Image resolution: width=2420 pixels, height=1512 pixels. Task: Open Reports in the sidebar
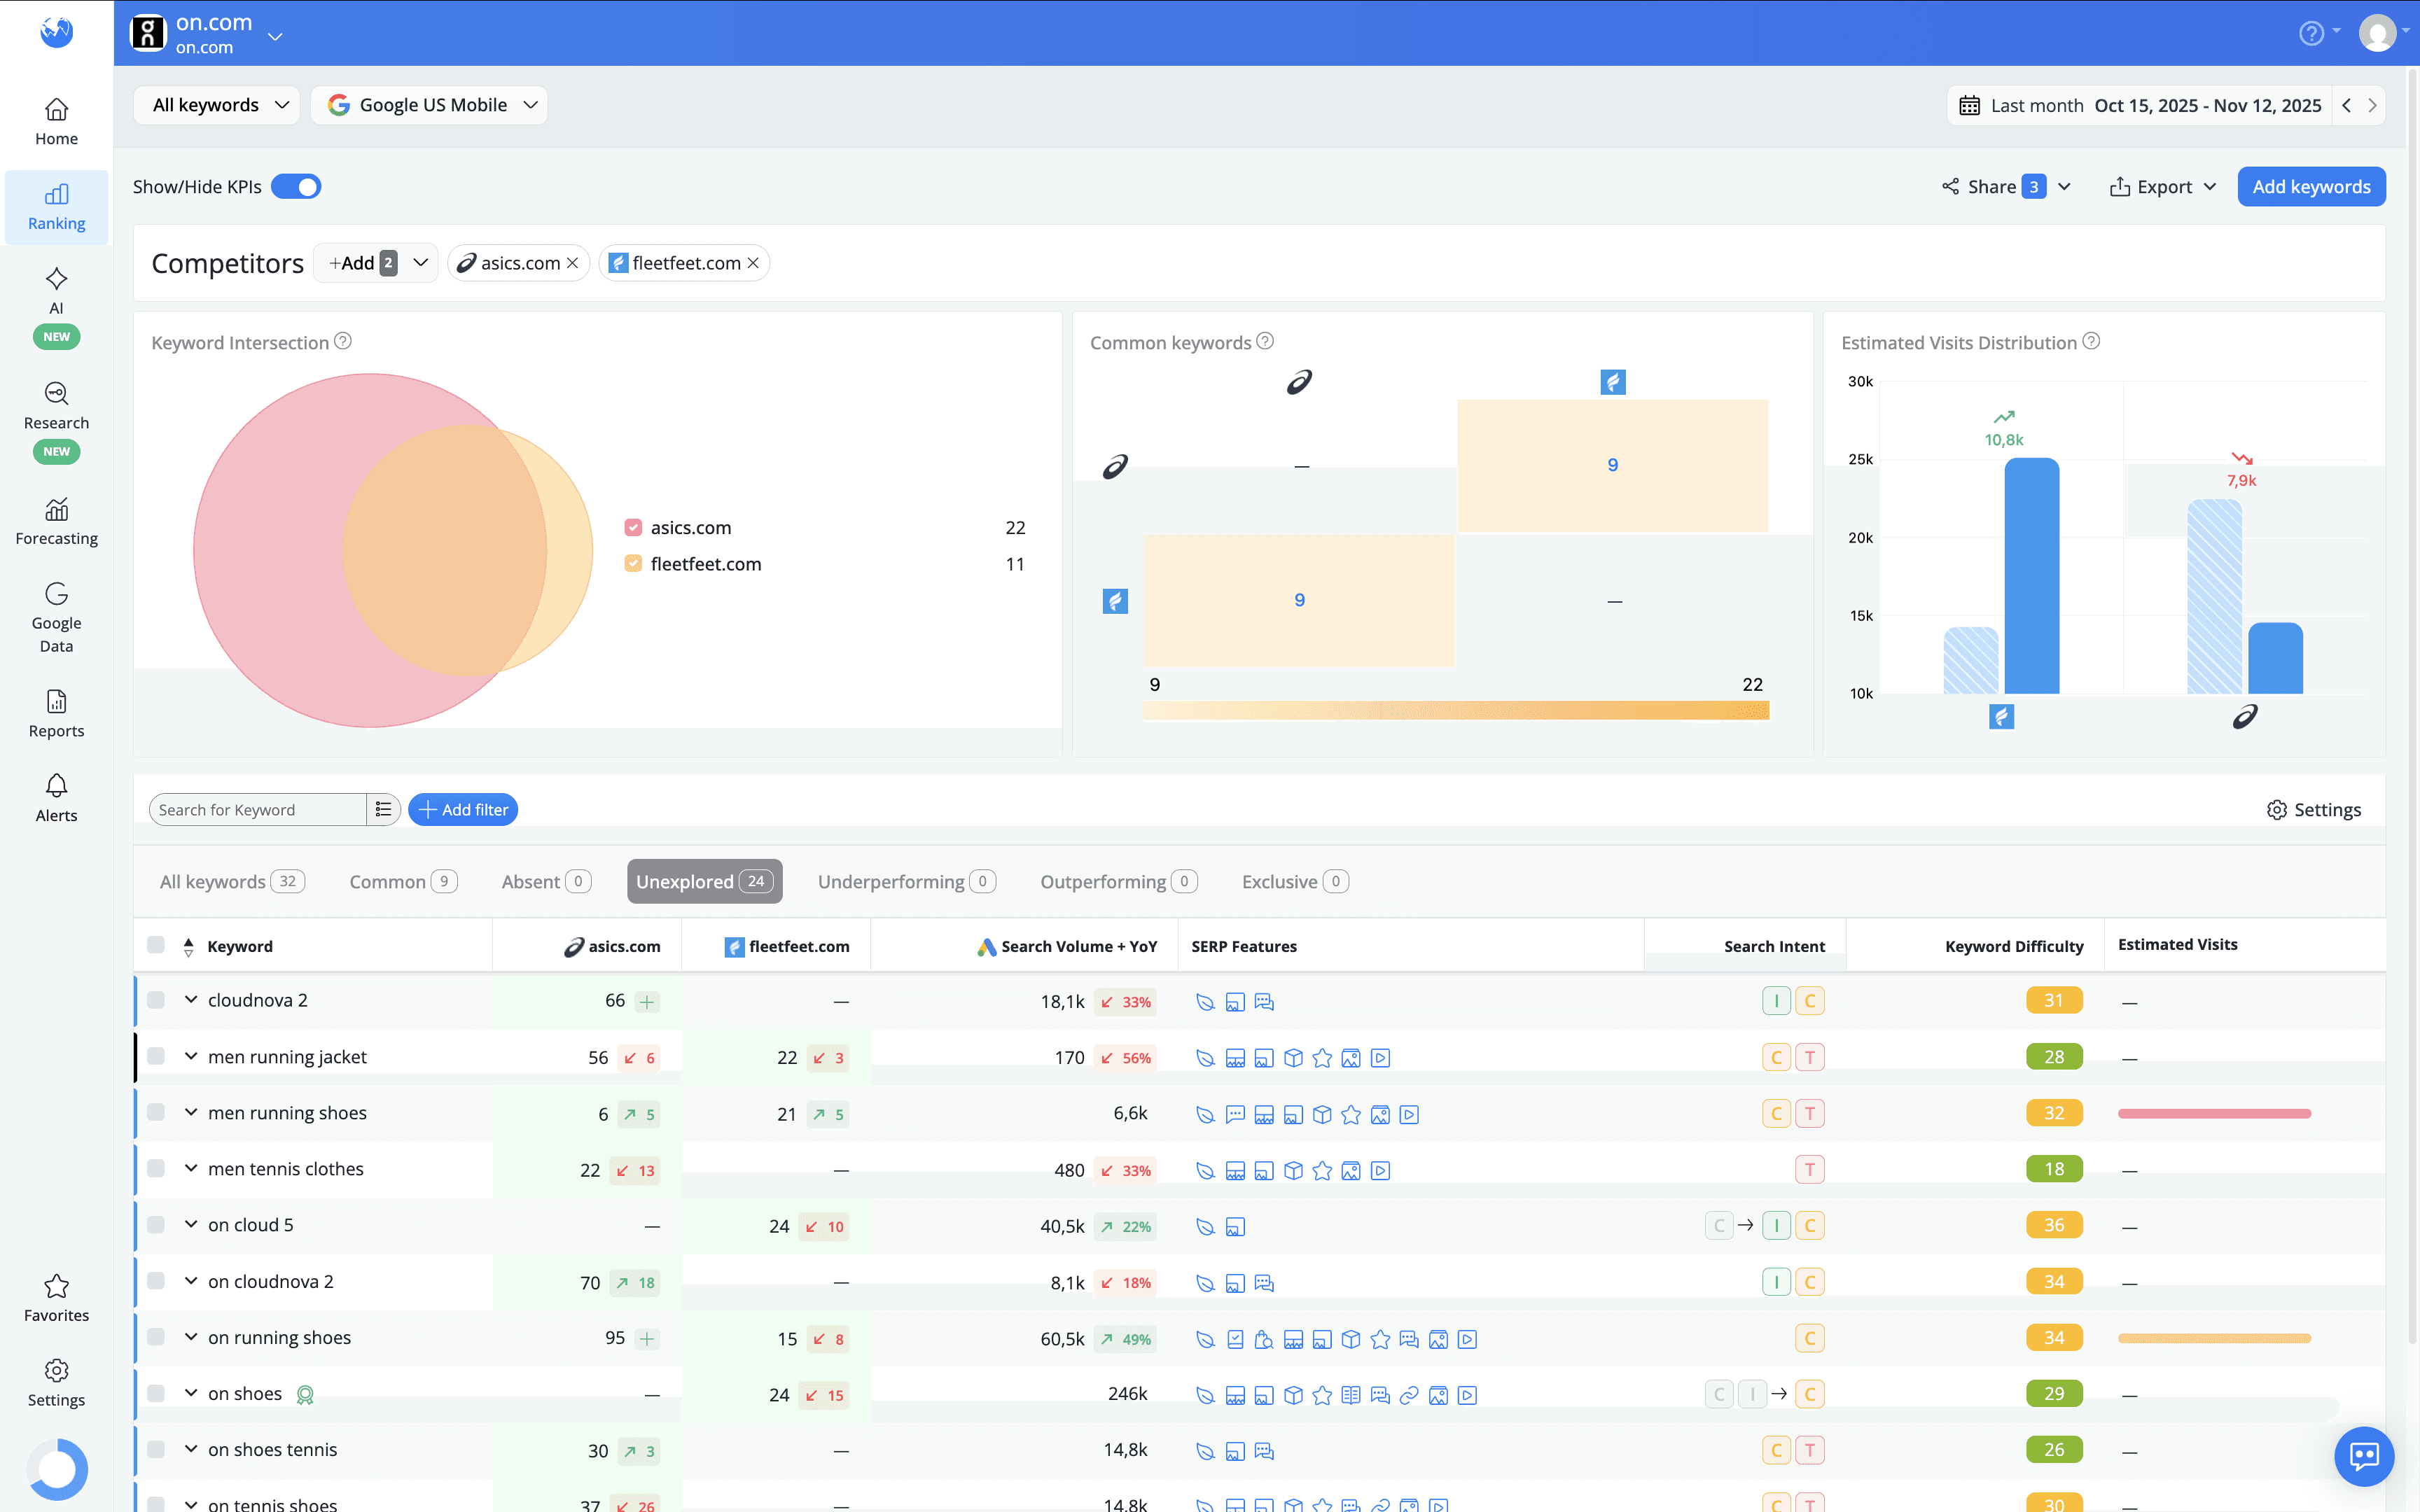point(56,714)
